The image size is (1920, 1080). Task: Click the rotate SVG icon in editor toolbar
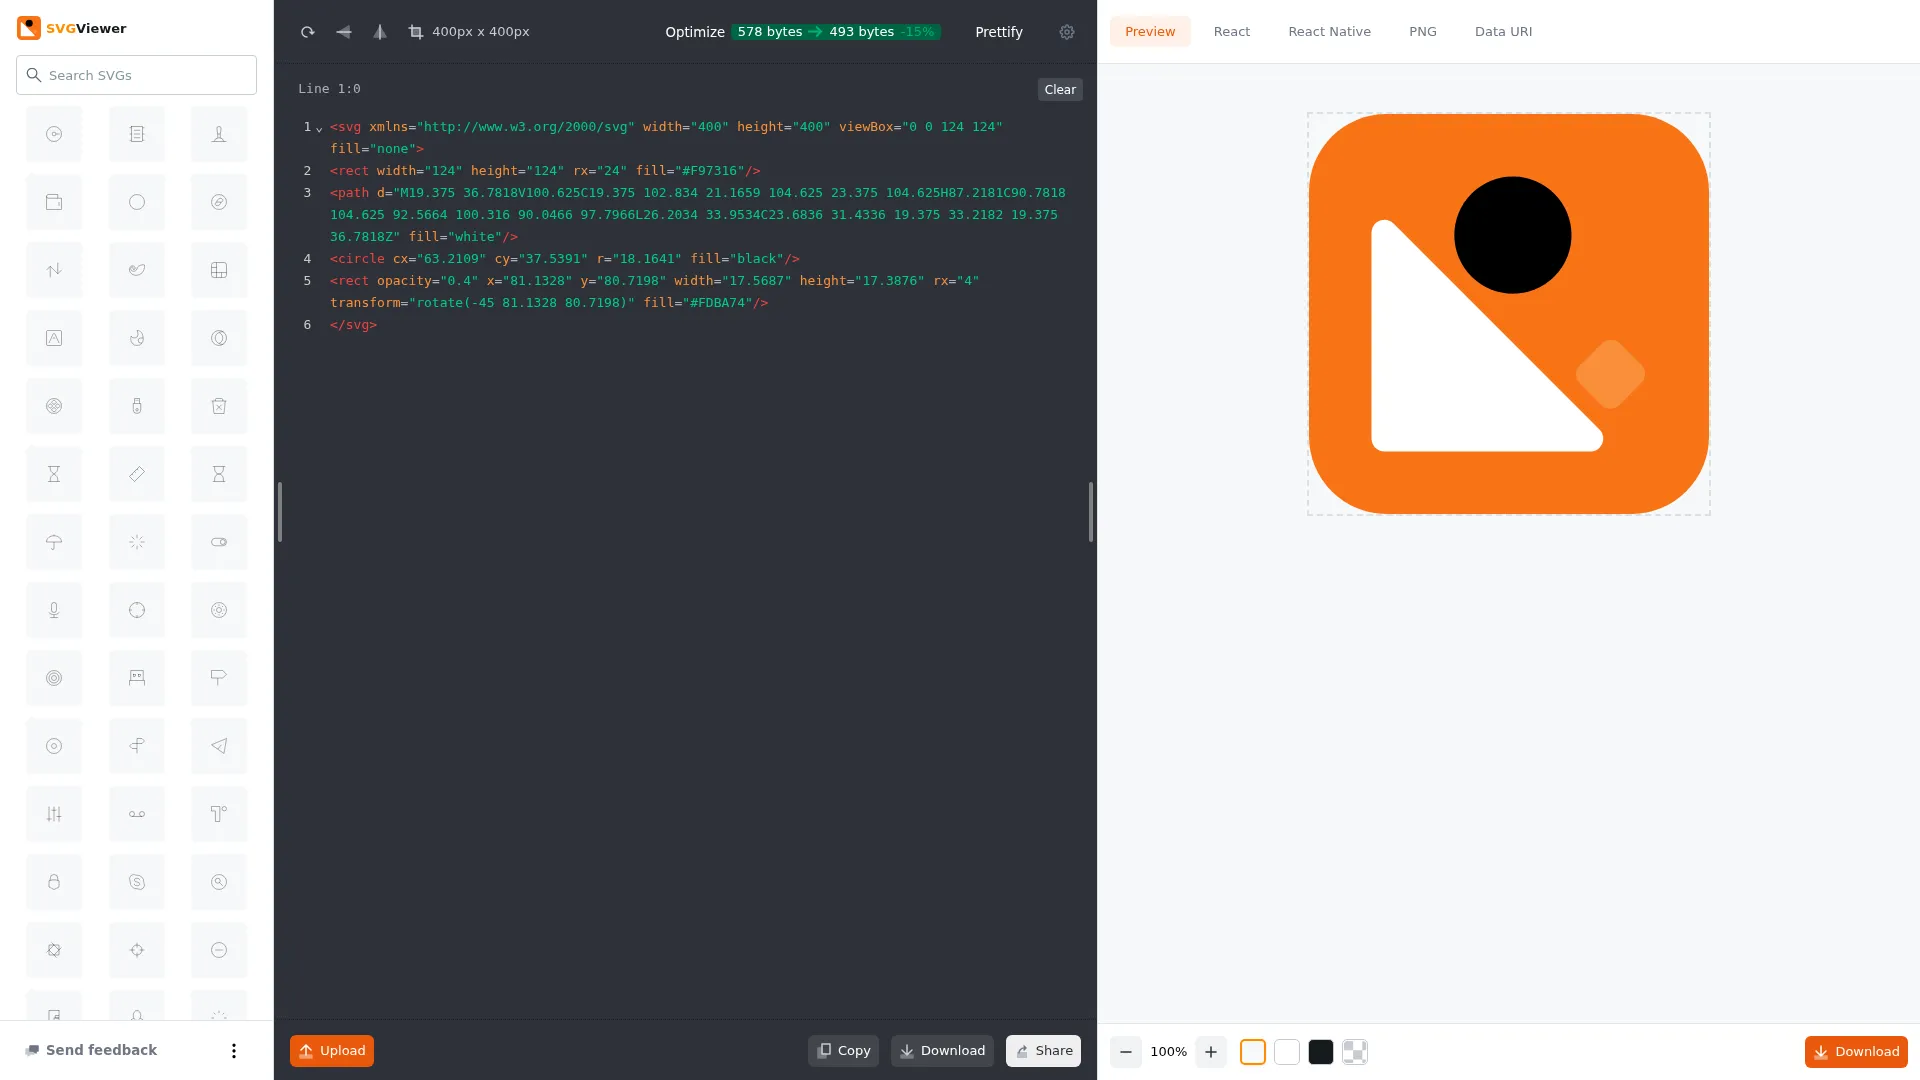coord(308,32)
